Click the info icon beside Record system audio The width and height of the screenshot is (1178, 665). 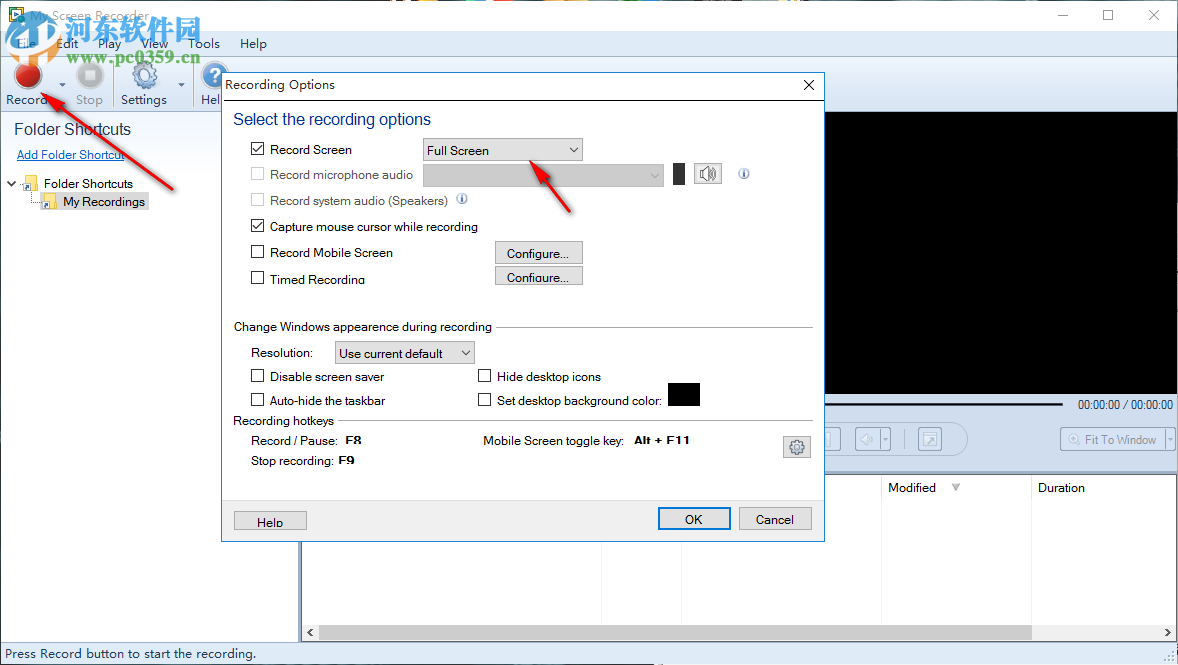coord(461,198)
